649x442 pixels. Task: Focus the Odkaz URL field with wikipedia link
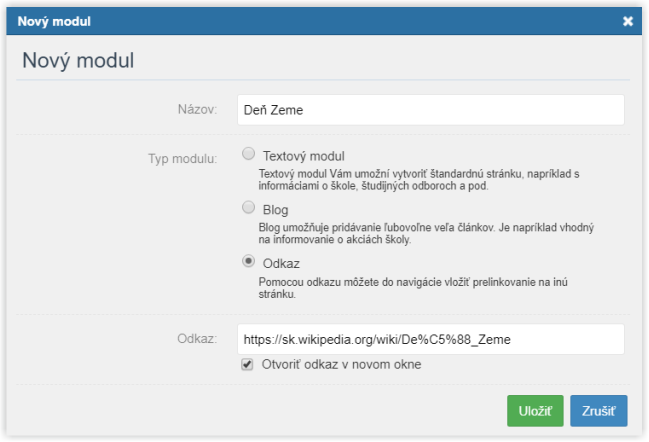click(x=430, y=339)
